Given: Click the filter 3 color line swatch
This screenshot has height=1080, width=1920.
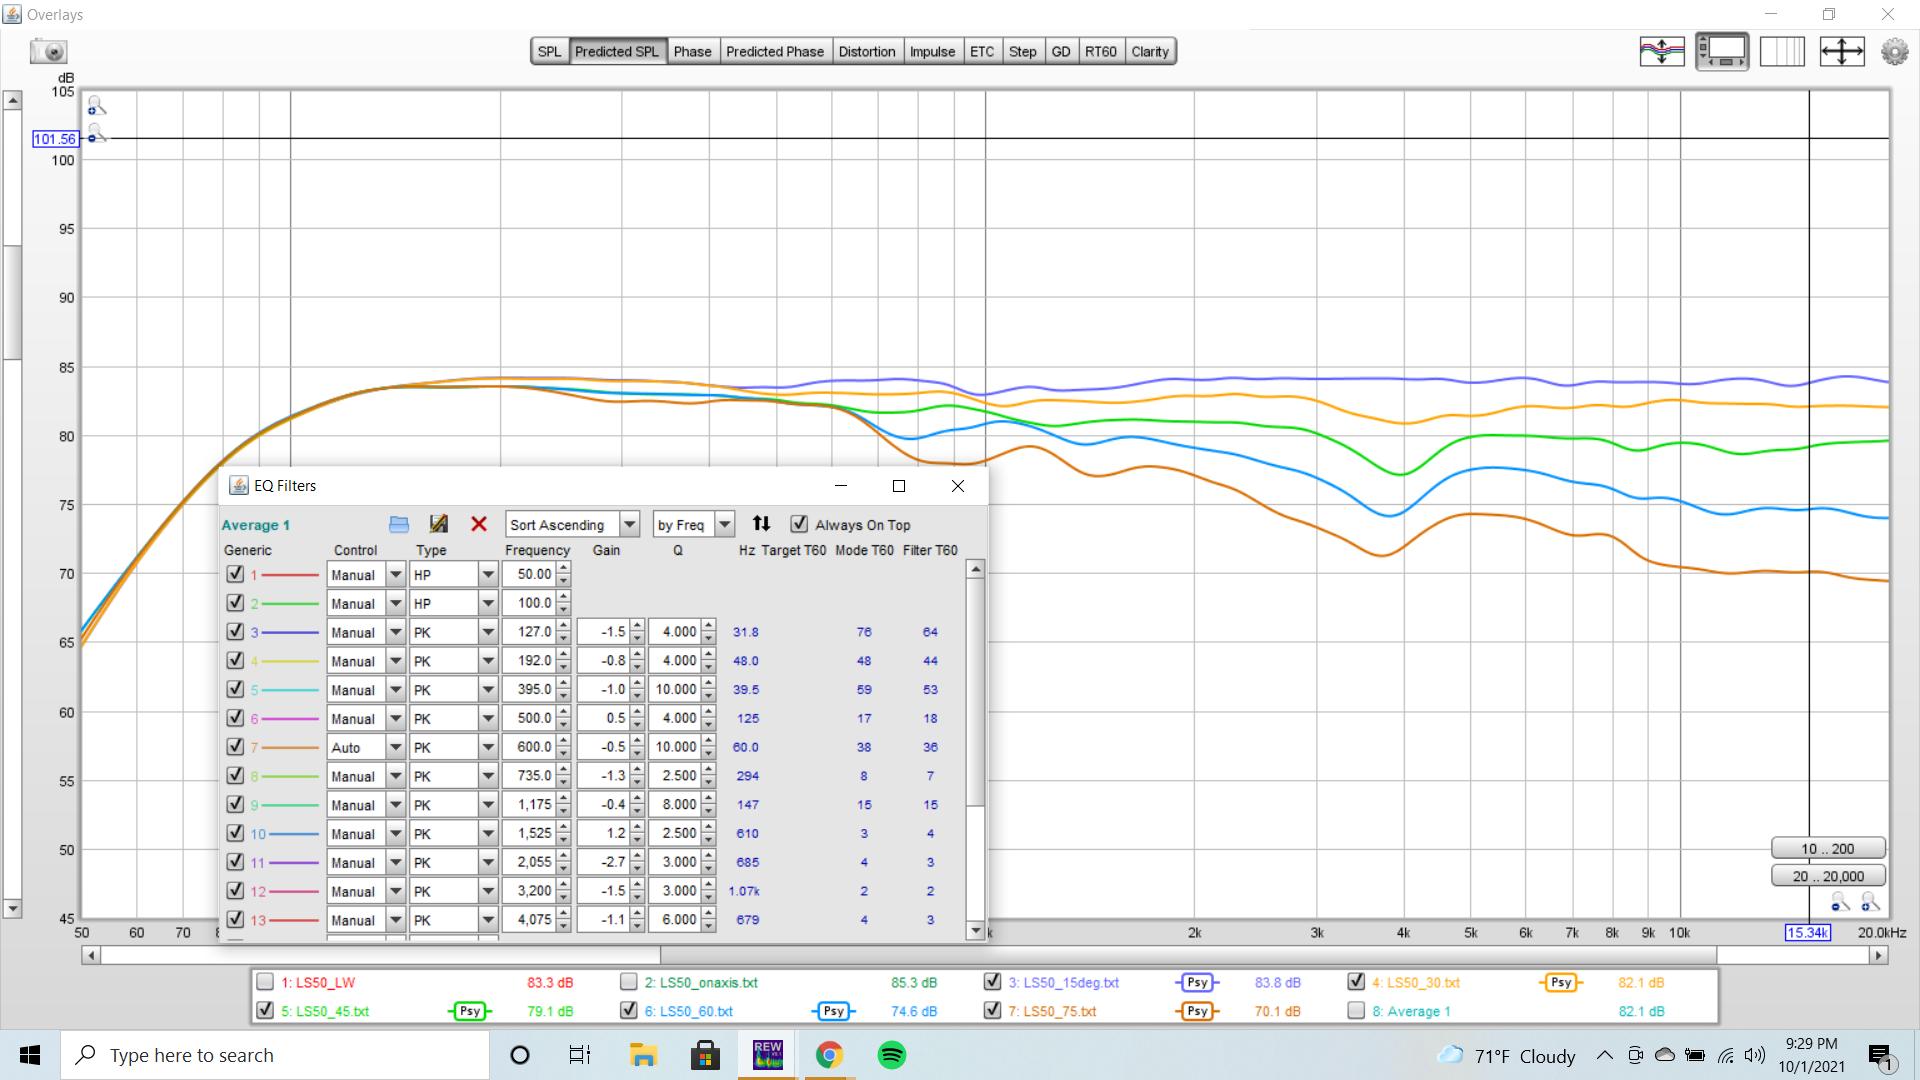Looking at the screenshot, I should pyautogui.click(x=290, y=633).
